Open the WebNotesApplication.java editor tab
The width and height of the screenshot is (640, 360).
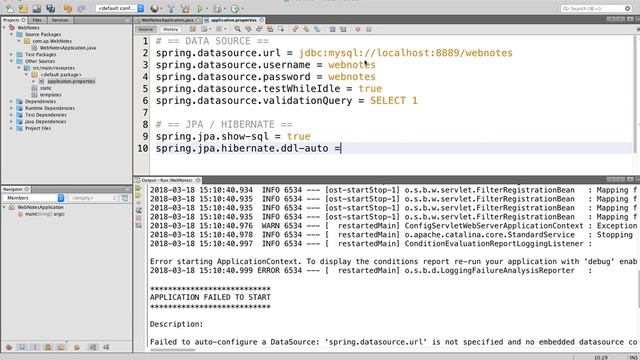point(167,20)
